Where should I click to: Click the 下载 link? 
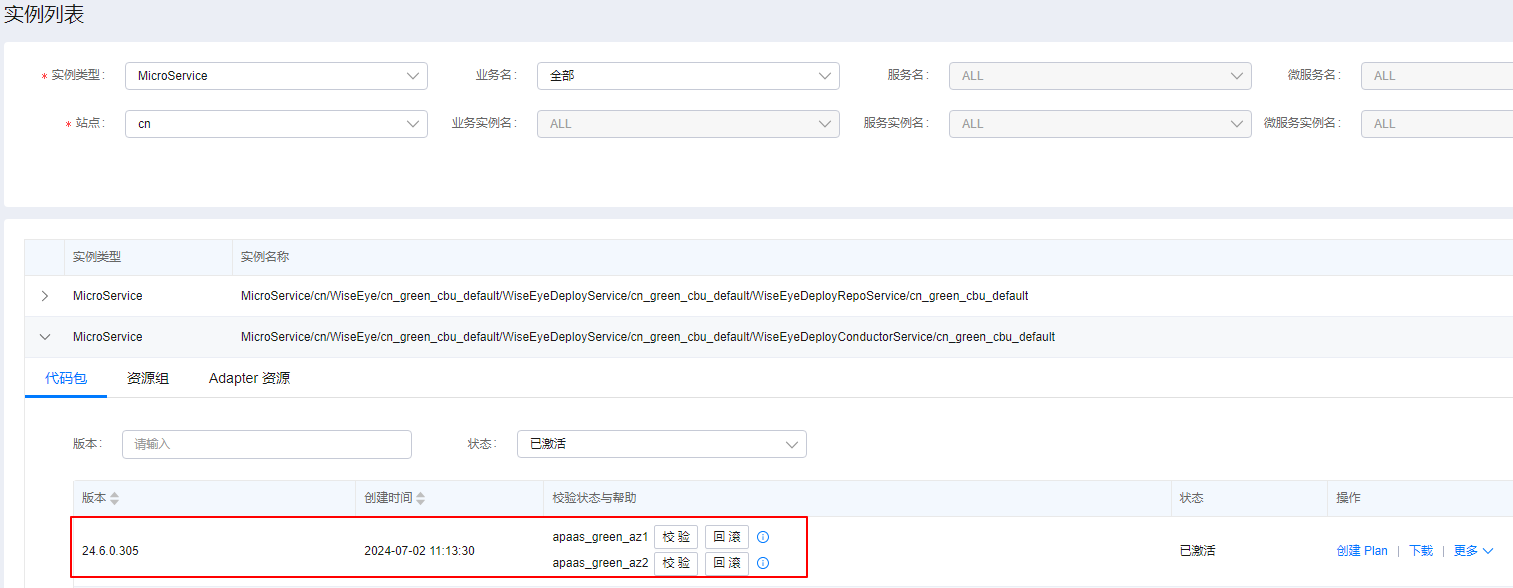pyautogui.click(x=1421, y=551)
